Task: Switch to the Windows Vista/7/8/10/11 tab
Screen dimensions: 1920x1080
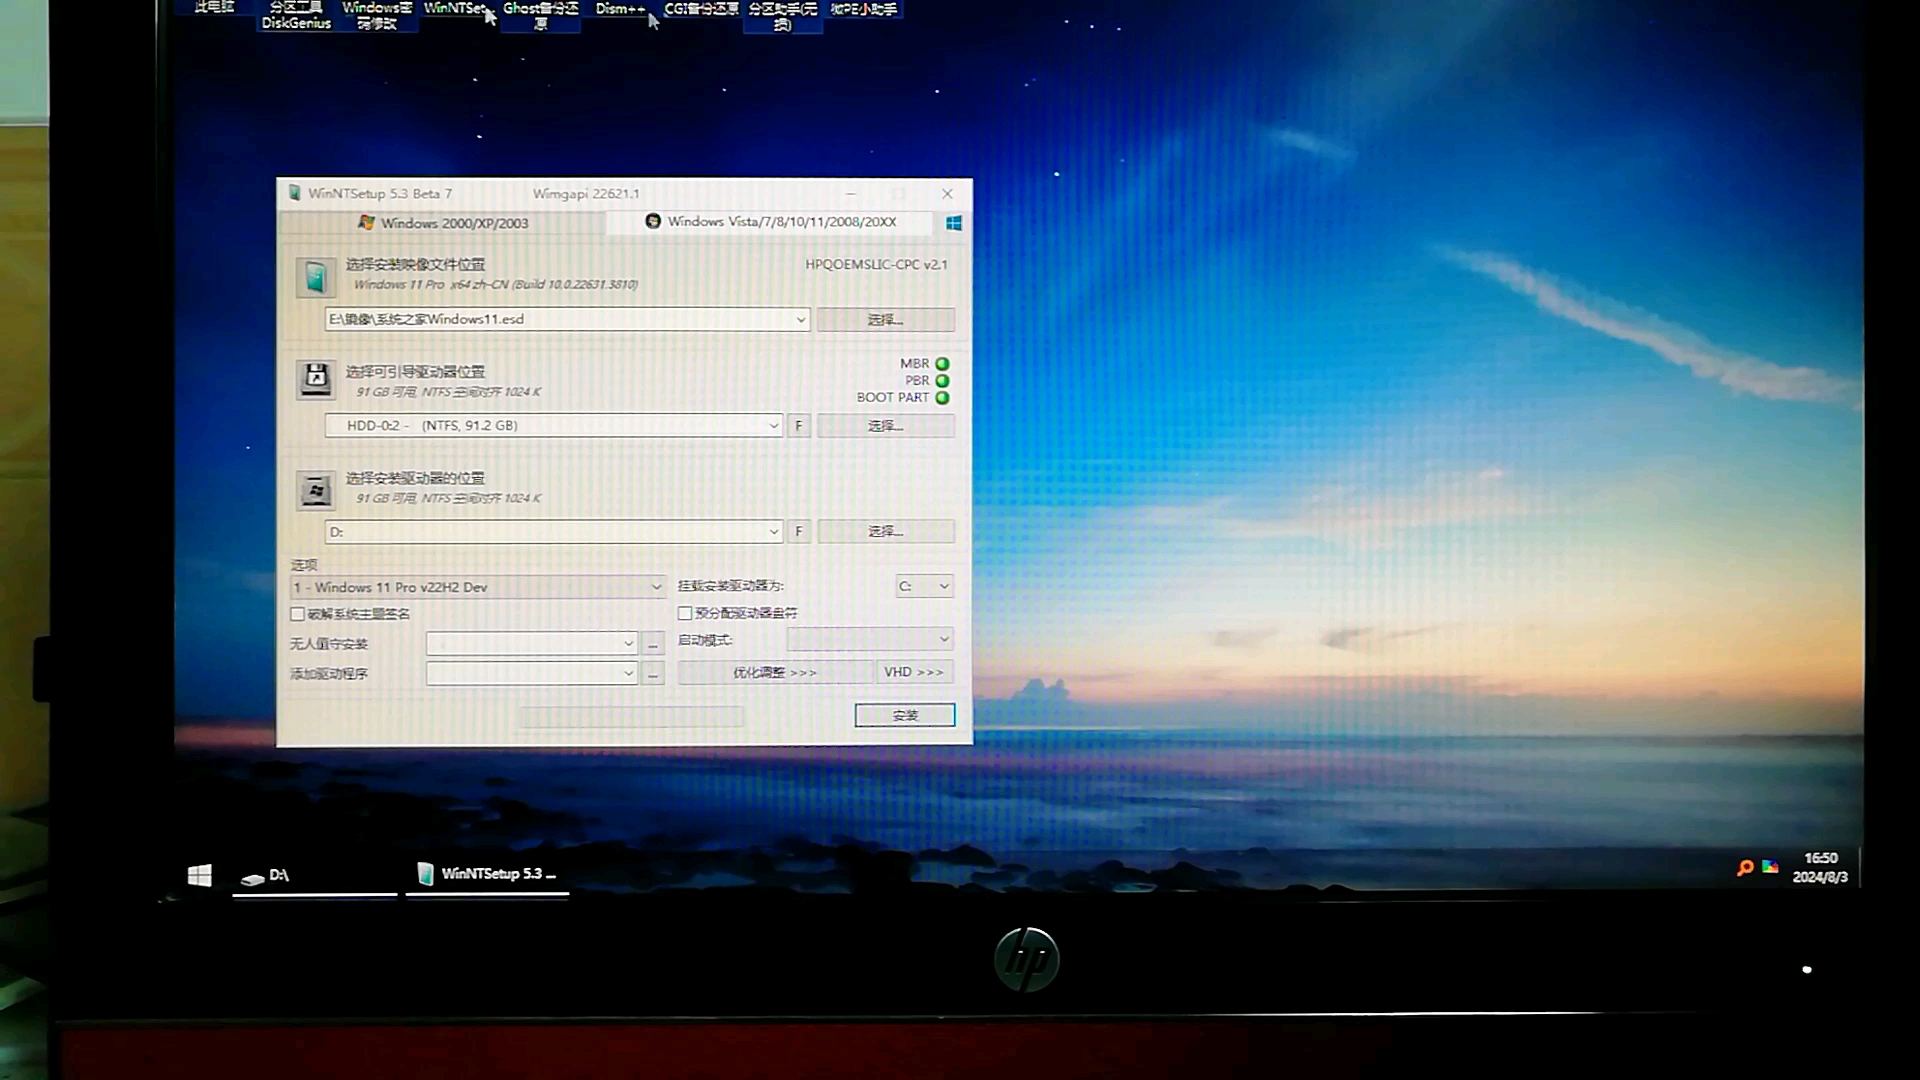Action: (771, 222)
